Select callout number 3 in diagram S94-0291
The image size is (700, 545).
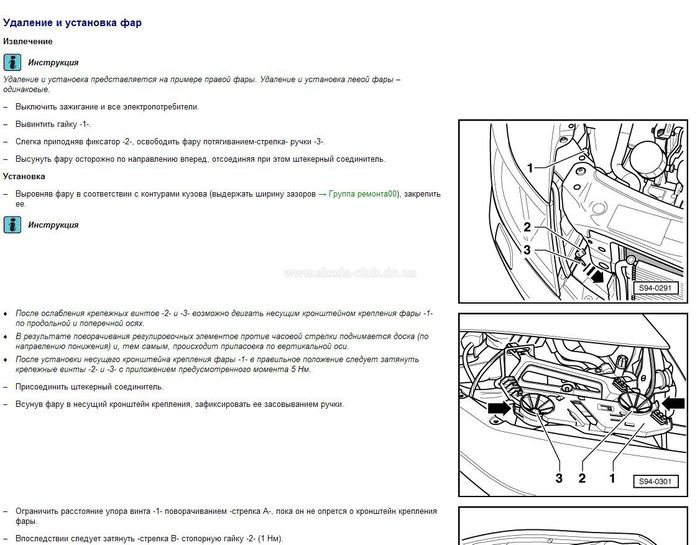click(x=527, y=250)
